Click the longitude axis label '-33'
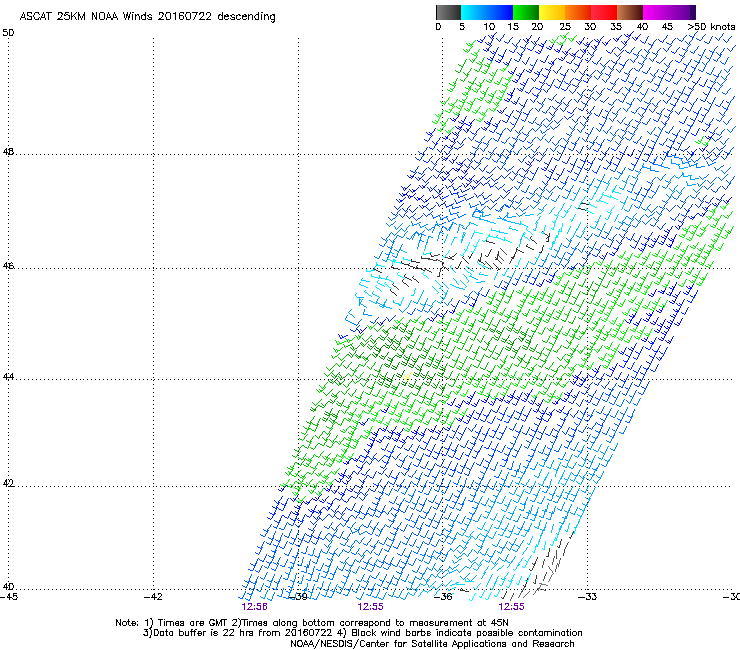 click(x=588, y=597)
